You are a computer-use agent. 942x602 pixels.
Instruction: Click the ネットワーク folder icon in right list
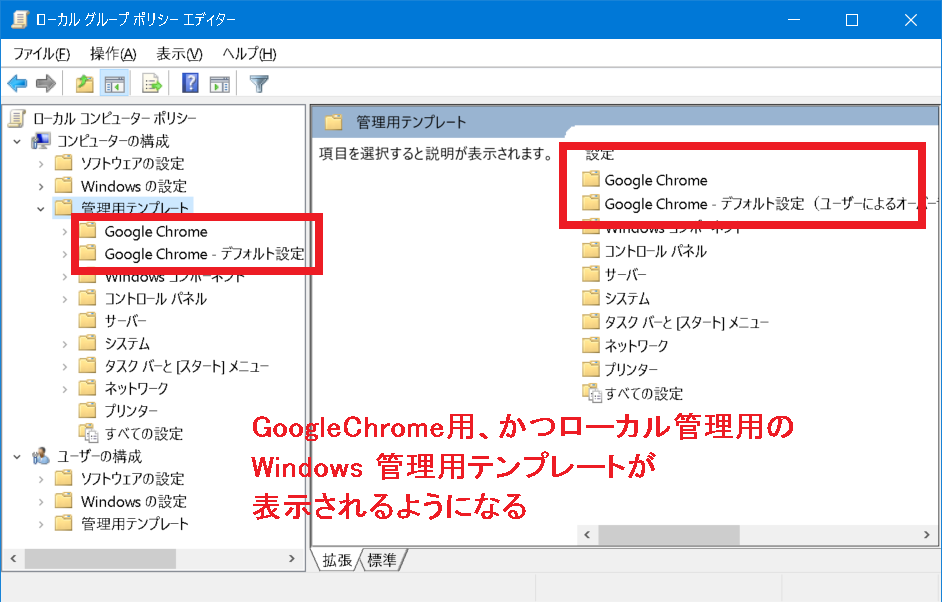point(591,345)
